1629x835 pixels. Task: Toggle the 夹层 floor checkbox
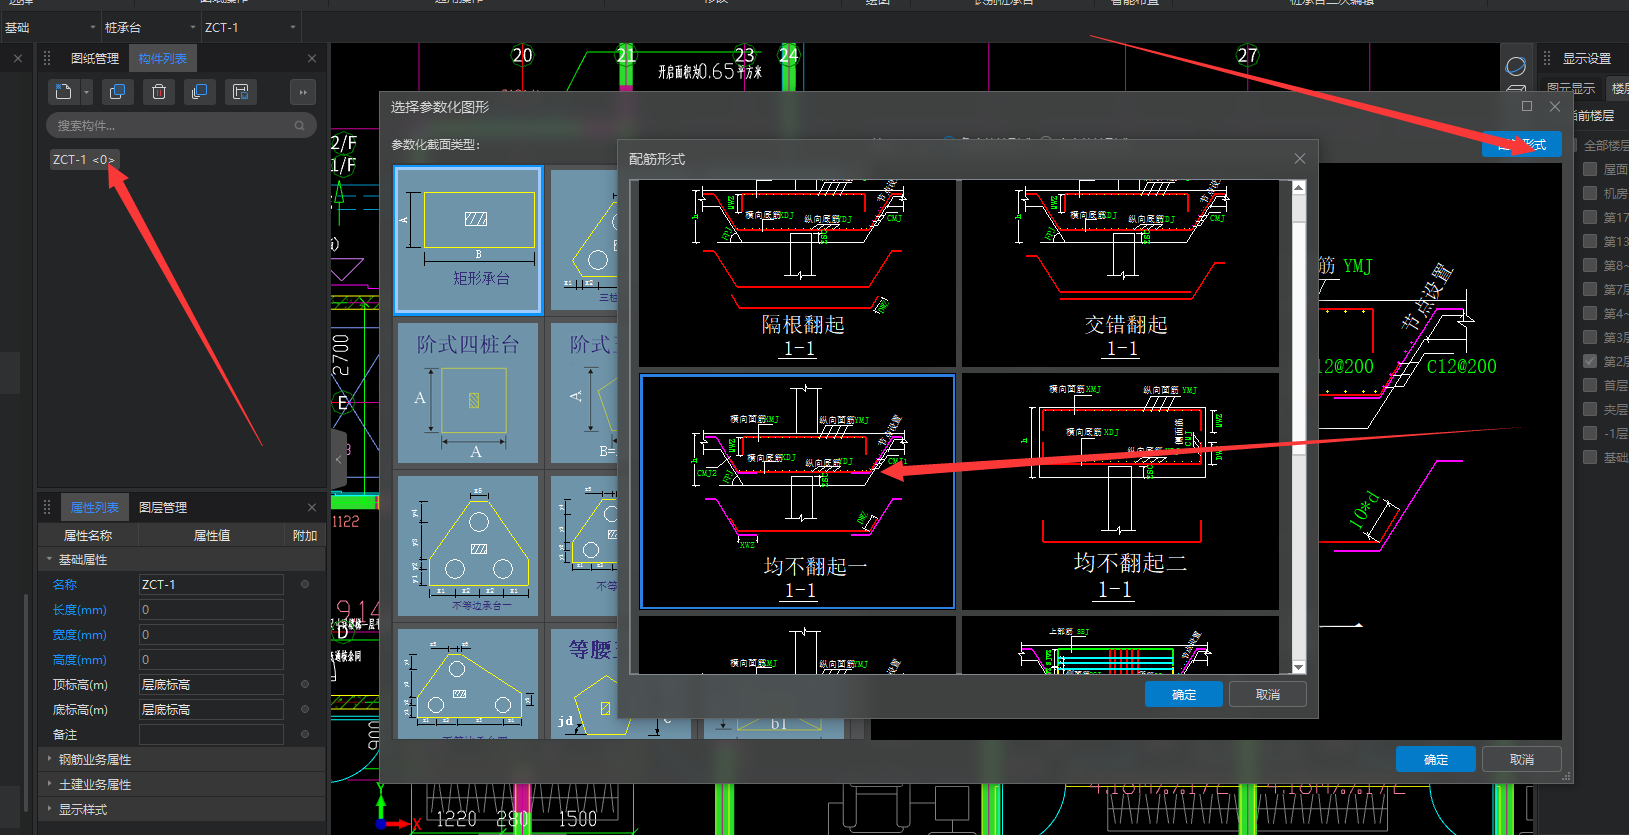(1590, 409)
